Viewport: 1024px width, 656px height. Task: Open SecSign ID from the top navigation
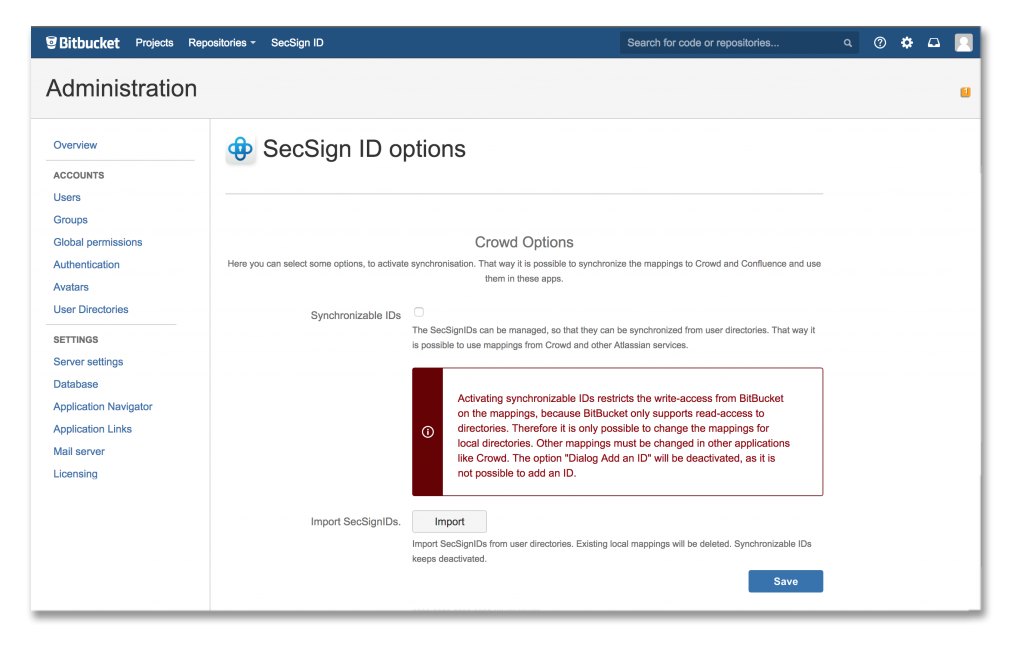click(296, 42)
